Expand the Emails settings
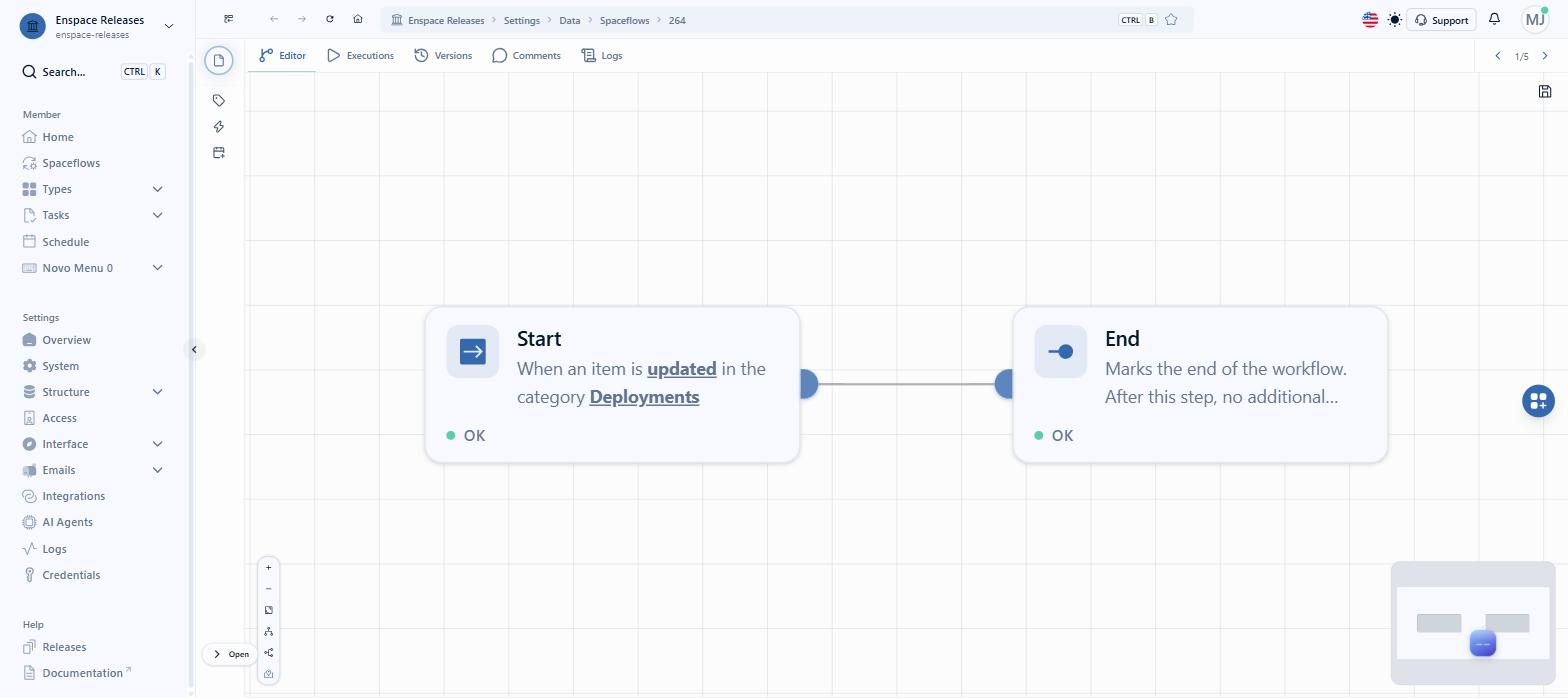This screenshot has width=1568, height=698. click(157, 470)
